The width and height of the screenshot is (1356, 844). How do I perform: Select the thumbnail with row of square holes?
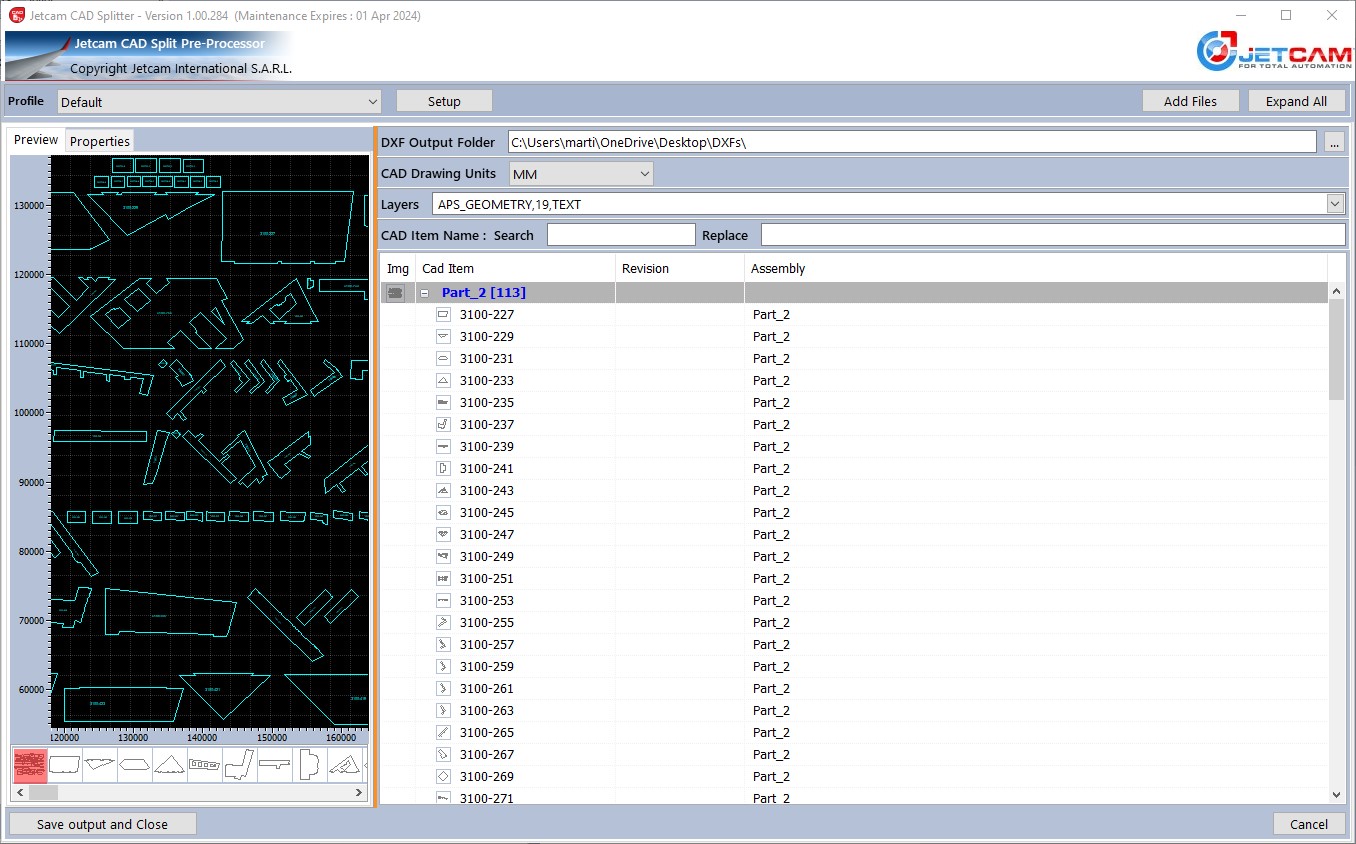205,765
